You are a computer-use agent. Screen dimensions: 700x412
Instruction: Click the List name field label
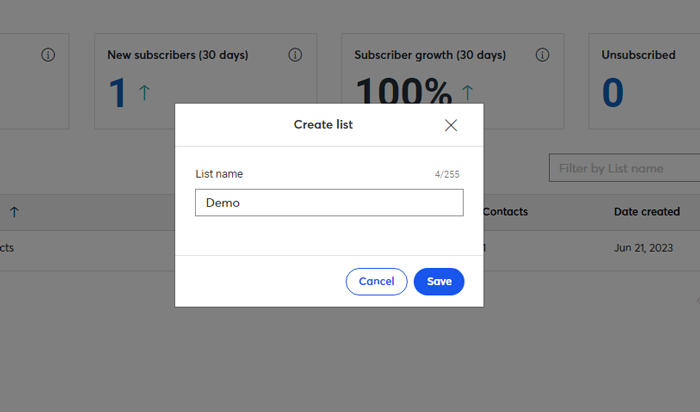pyautogui.click(x=219, y=174)
